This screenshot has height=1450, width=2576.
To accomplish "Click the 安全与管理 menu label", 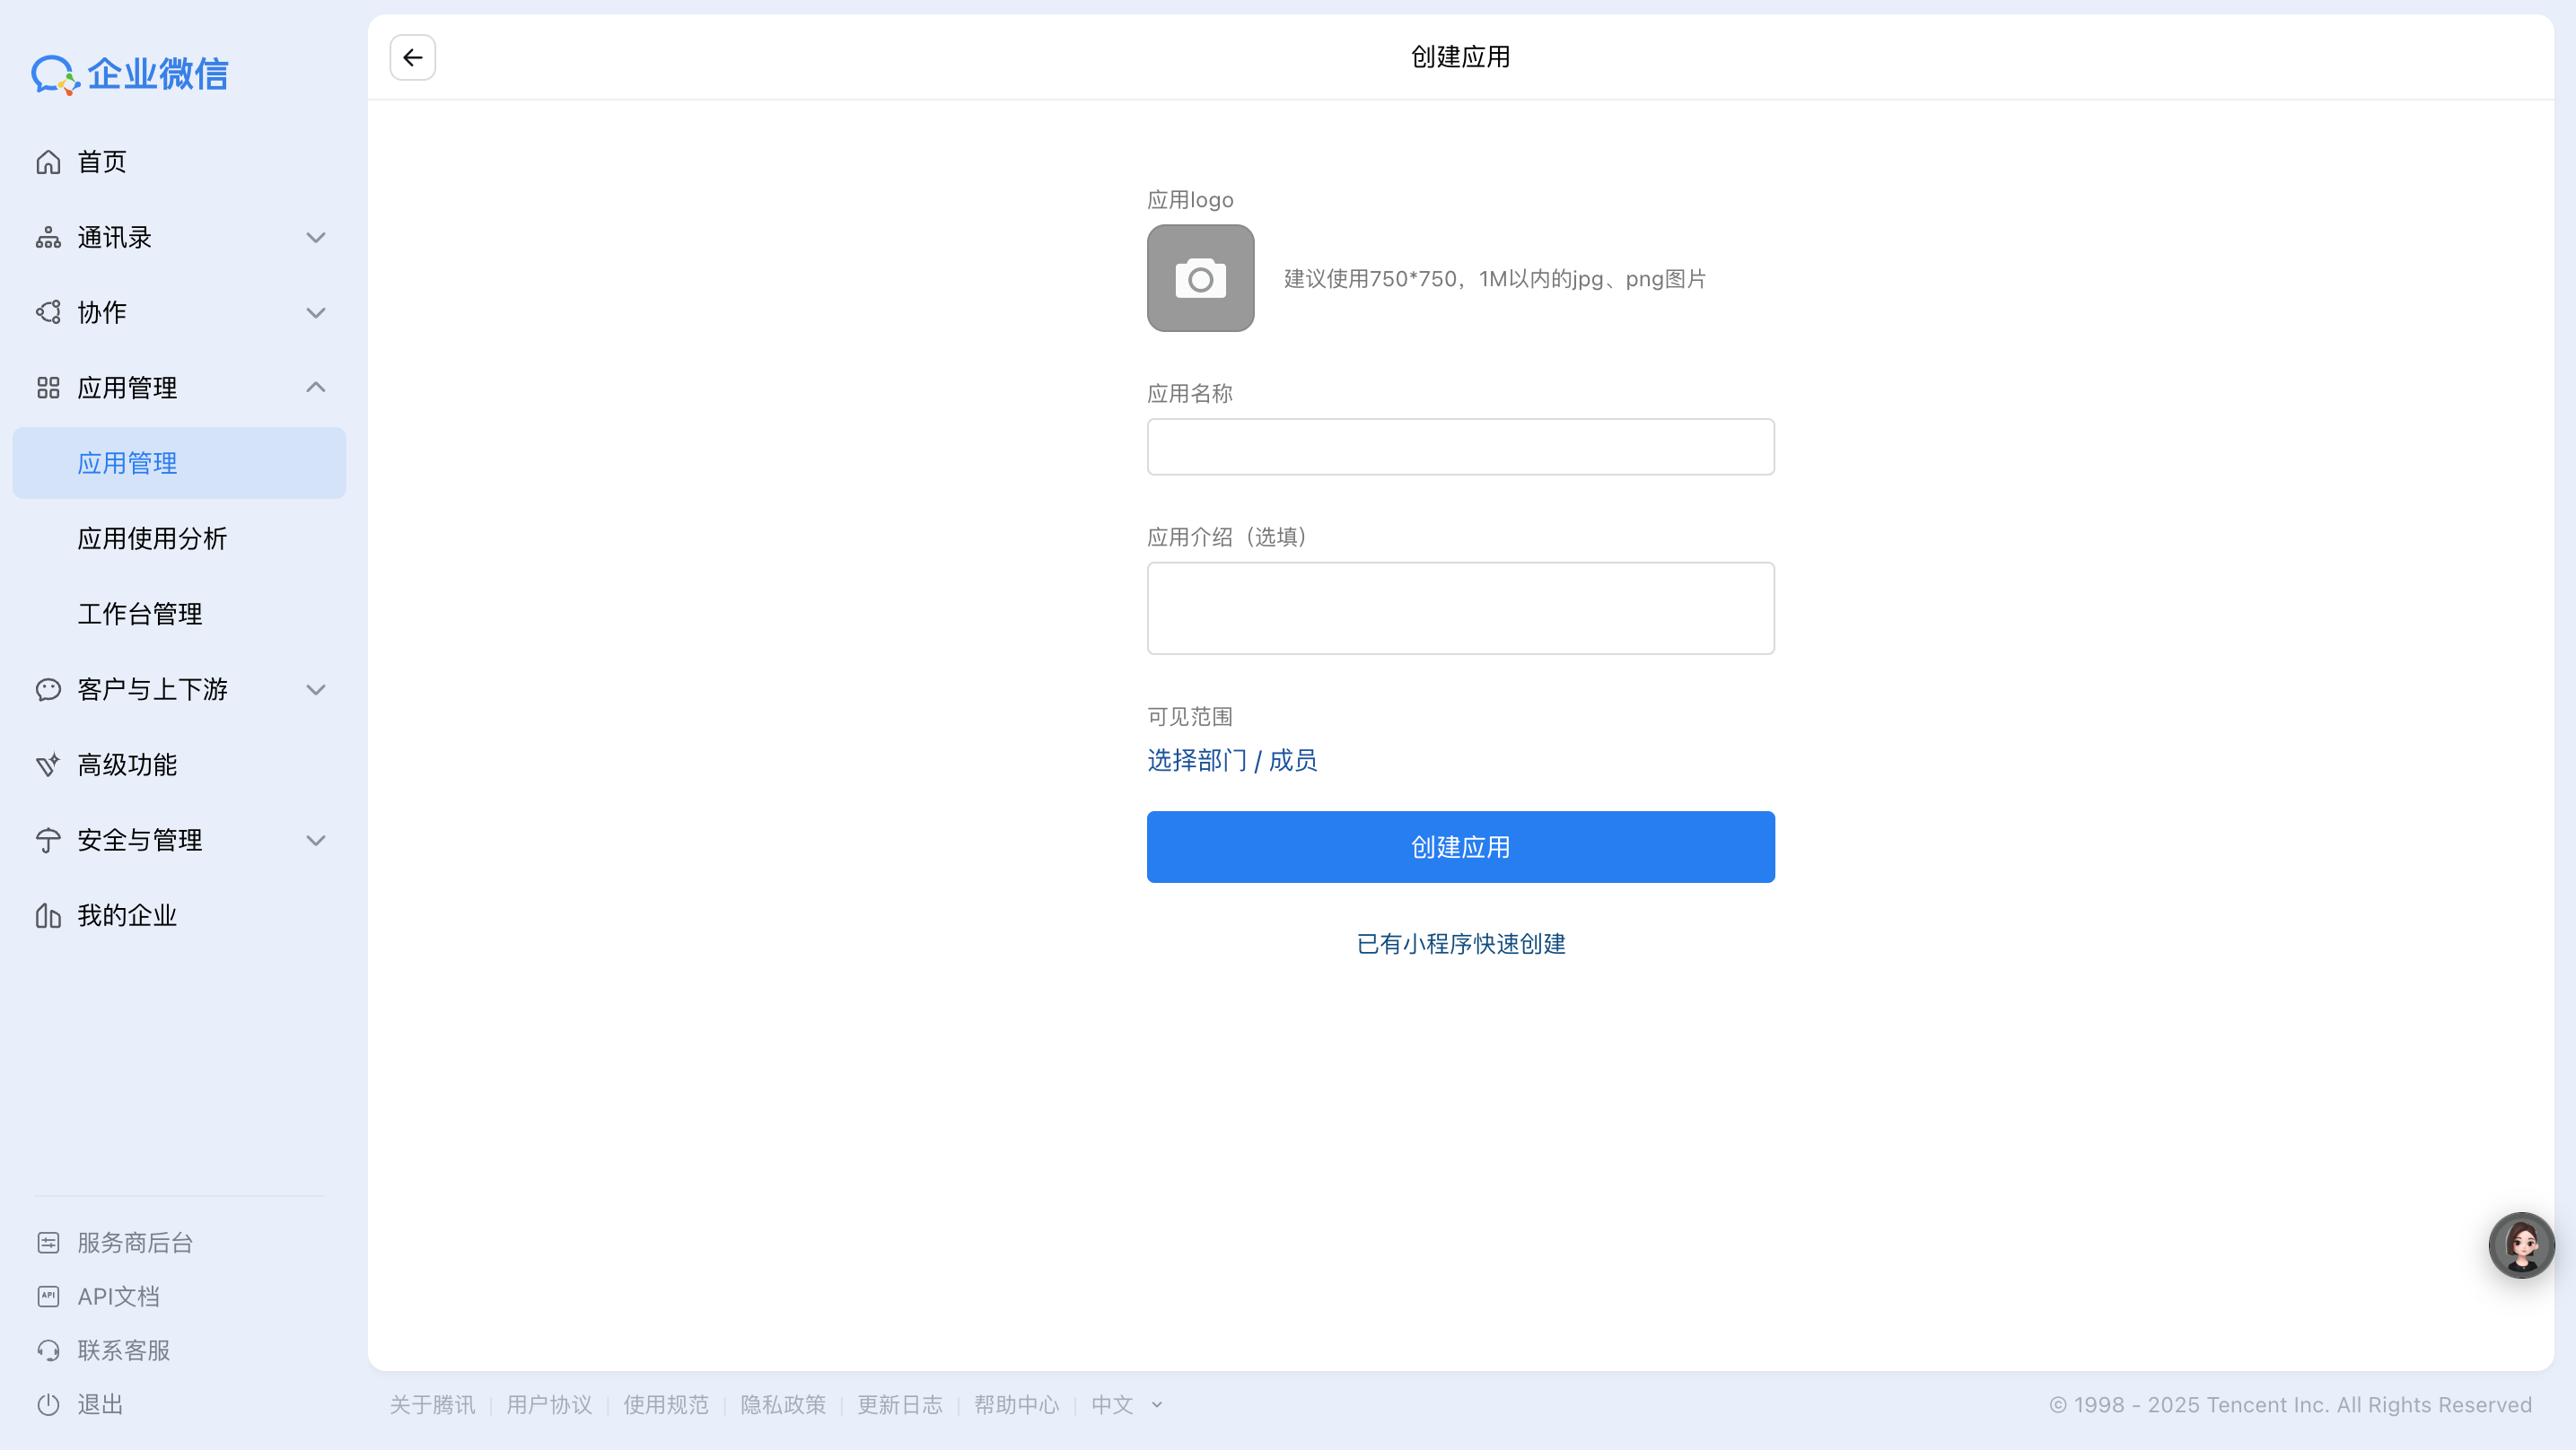I will 140,841.
